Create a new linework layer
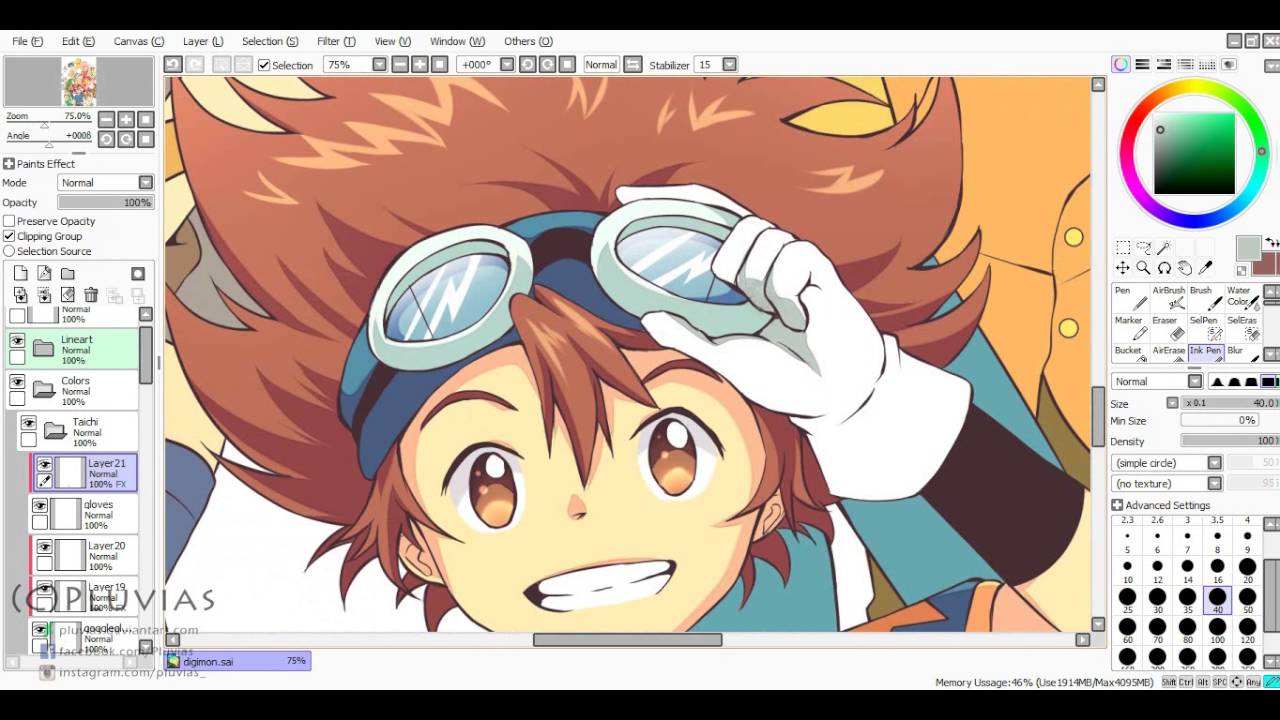The image size is (1280, 720). [x=44, y=274]
